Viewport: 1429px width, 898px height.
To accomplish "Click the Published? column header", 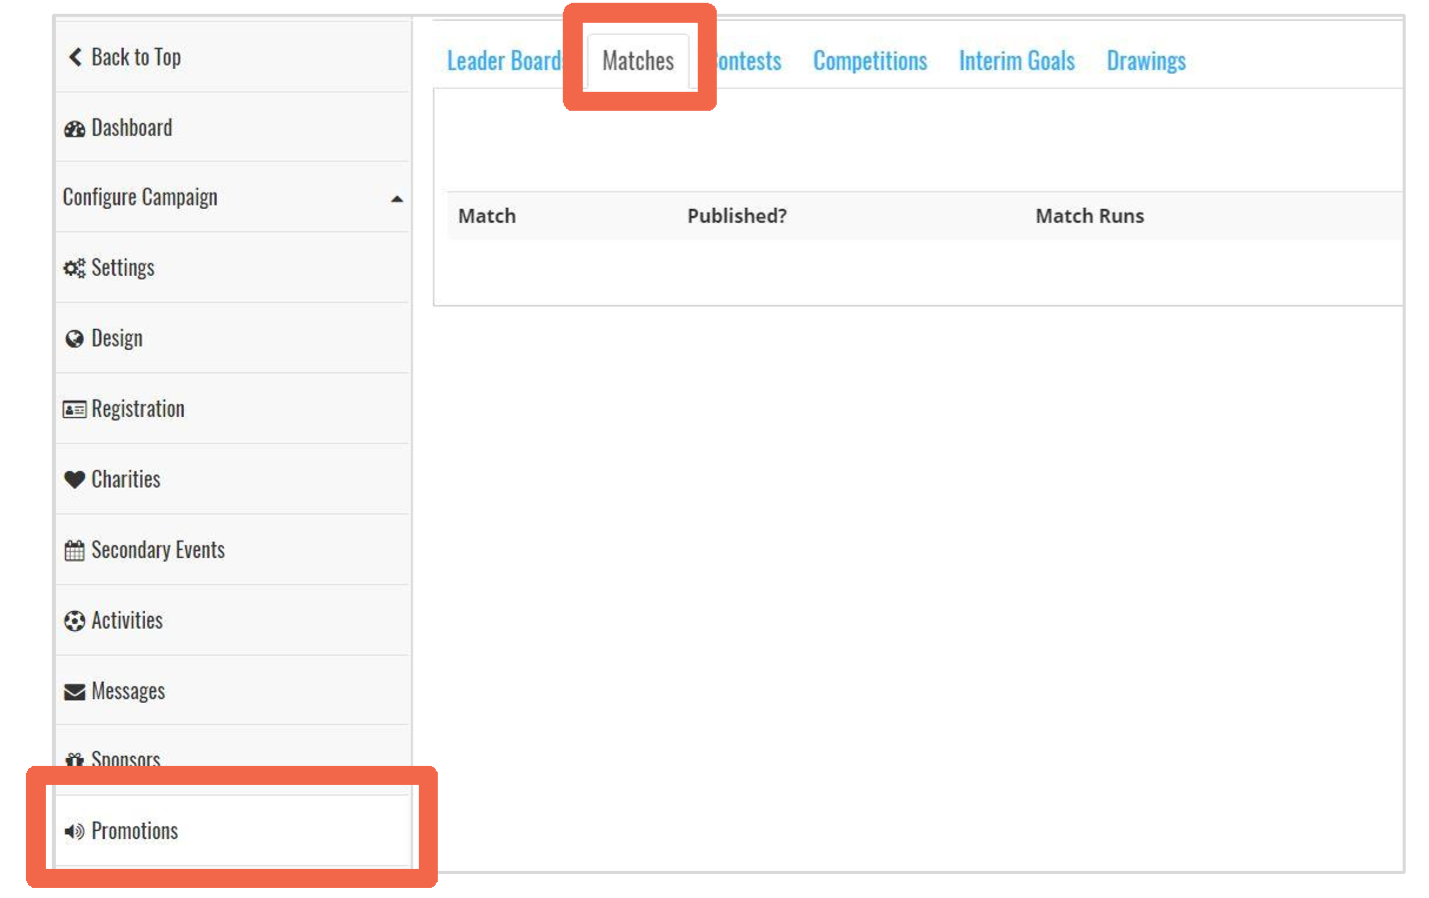I will pyautogui.click(x=737, y=216).
